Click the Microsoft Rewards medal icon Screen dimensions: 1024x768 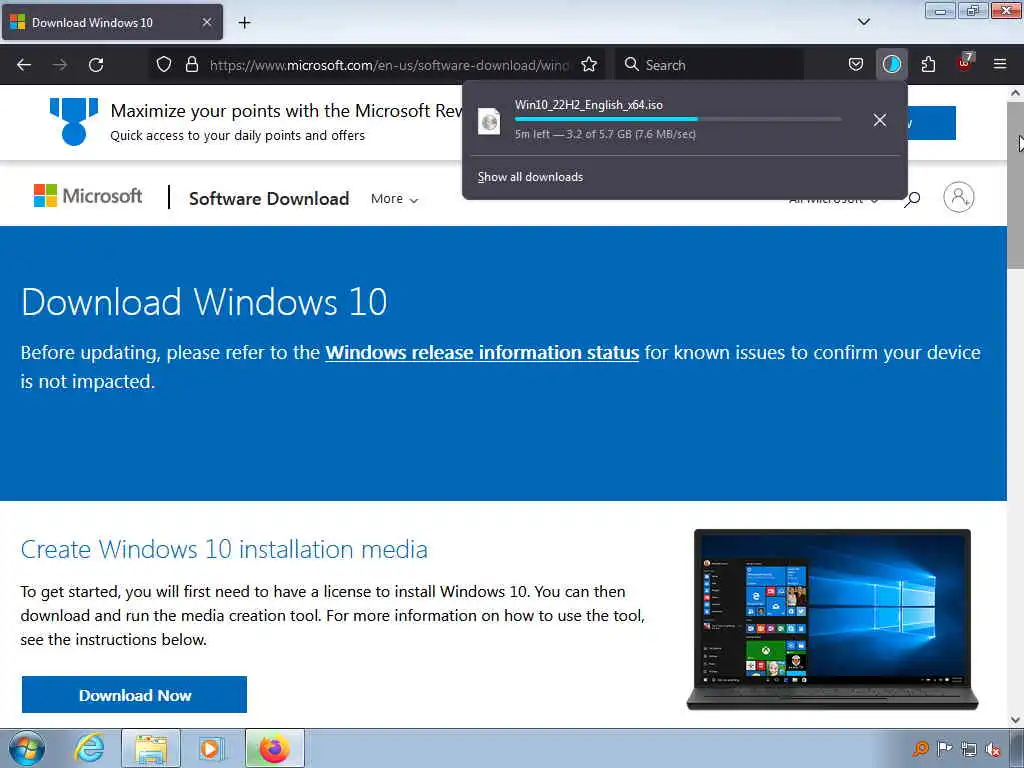click(x=74, y=121)
